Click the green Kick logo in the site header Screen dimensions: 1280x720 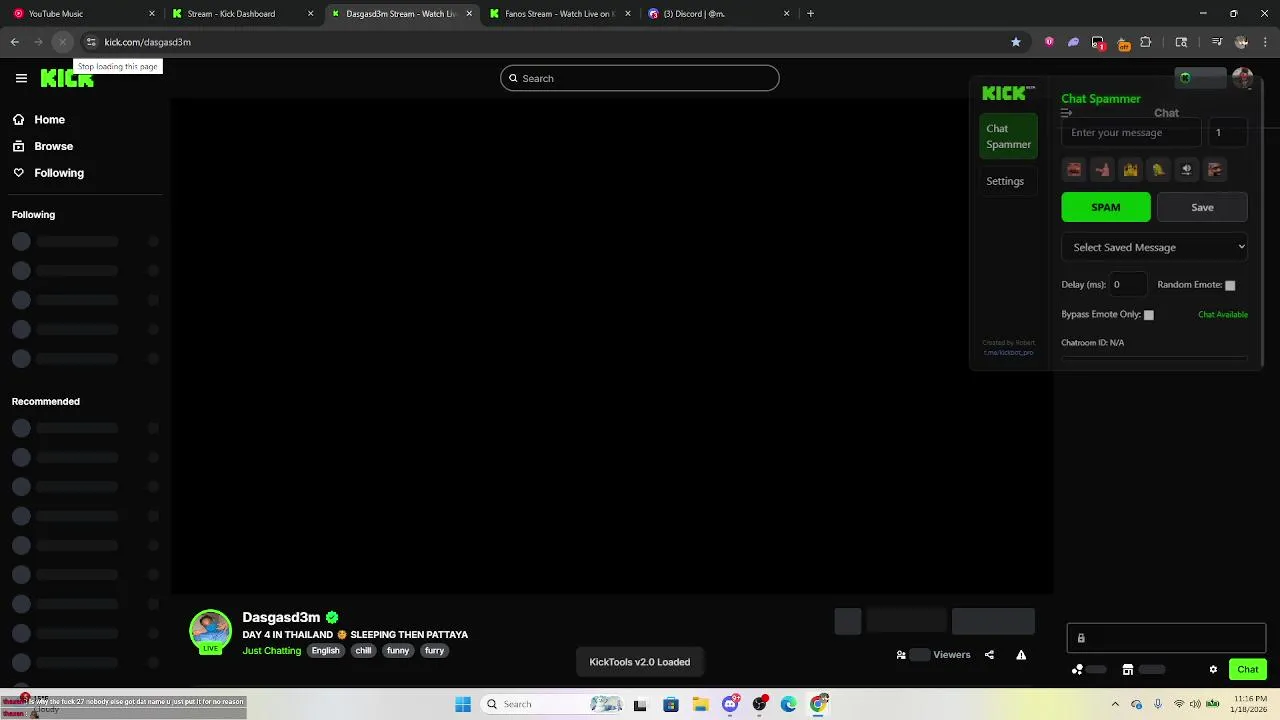click(x=67, y=78)
